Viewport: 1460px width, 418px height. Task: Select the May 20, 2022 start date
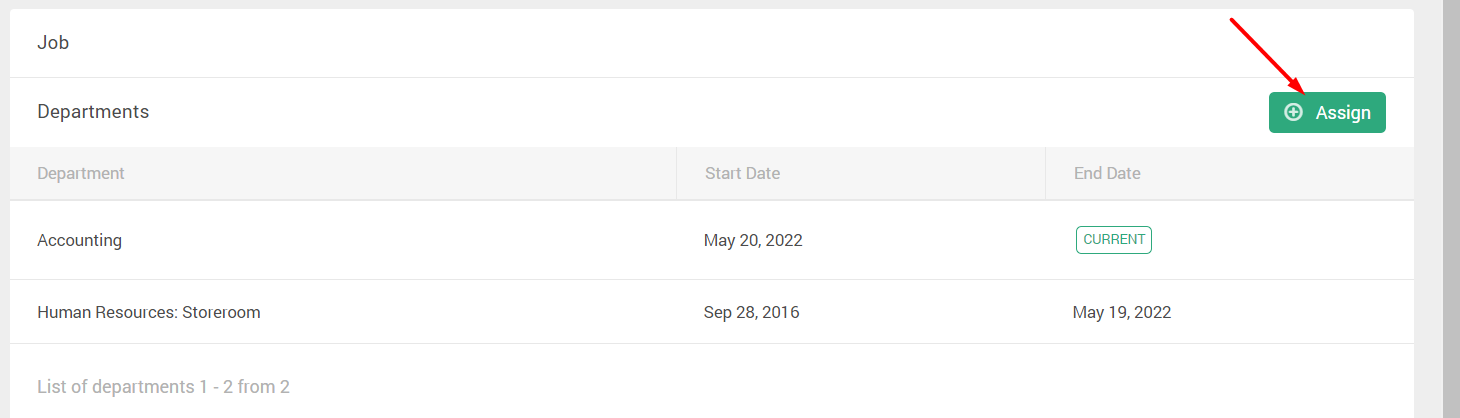[753, 240]
